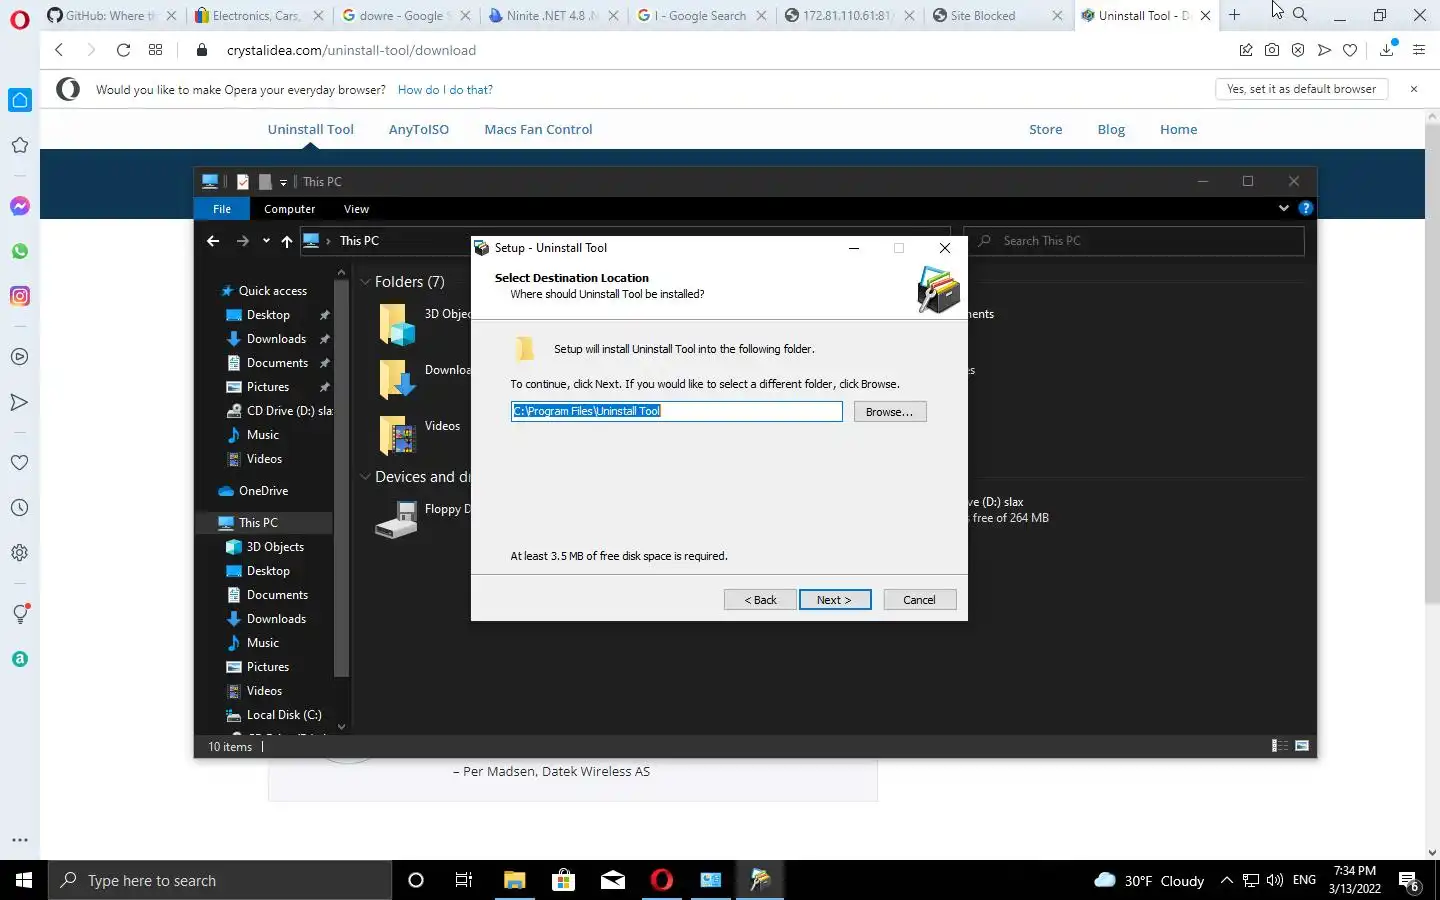Open settings gear icon in Opera sidebar
This screenshot has width=1440, height=900.
click(x=19, y=553)
